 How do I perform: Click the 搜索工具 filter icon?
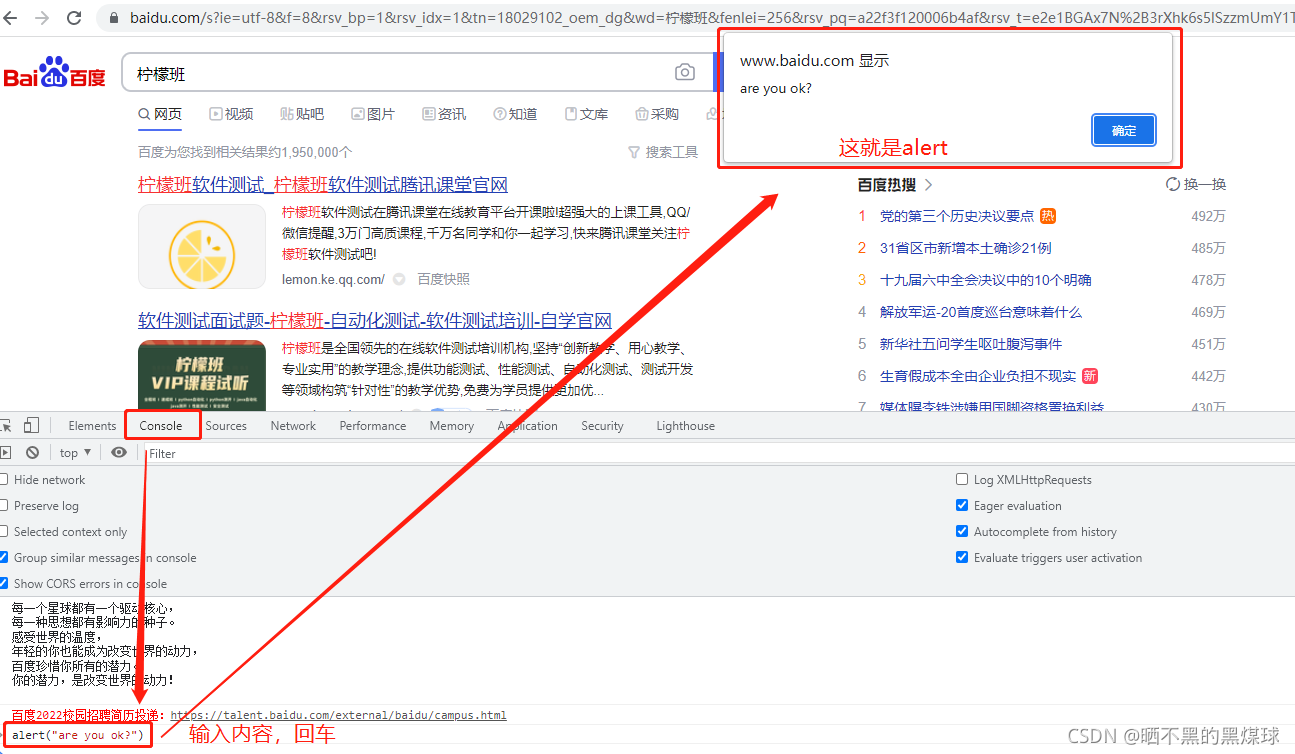point(634,152)
